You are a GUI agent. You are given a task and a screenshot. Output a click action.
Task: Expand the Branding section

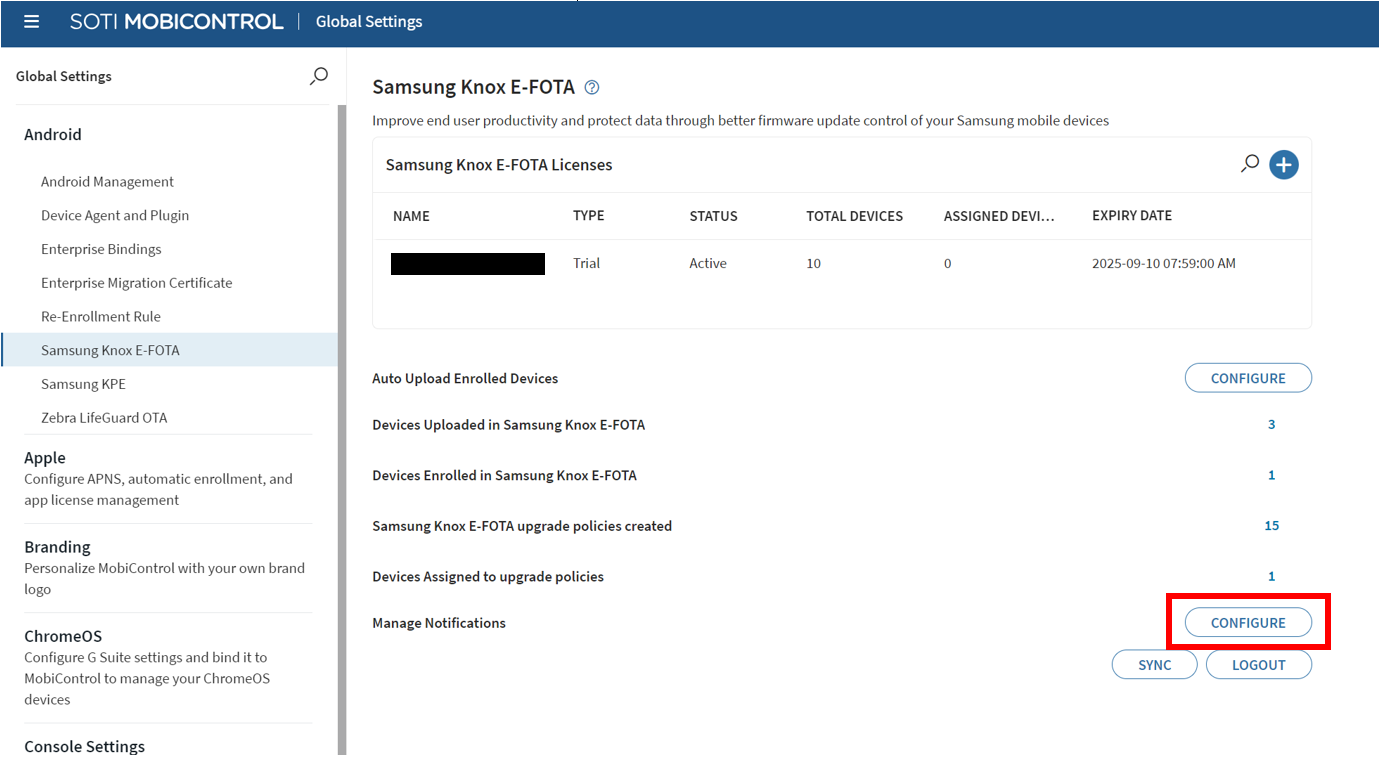[57, 546]
